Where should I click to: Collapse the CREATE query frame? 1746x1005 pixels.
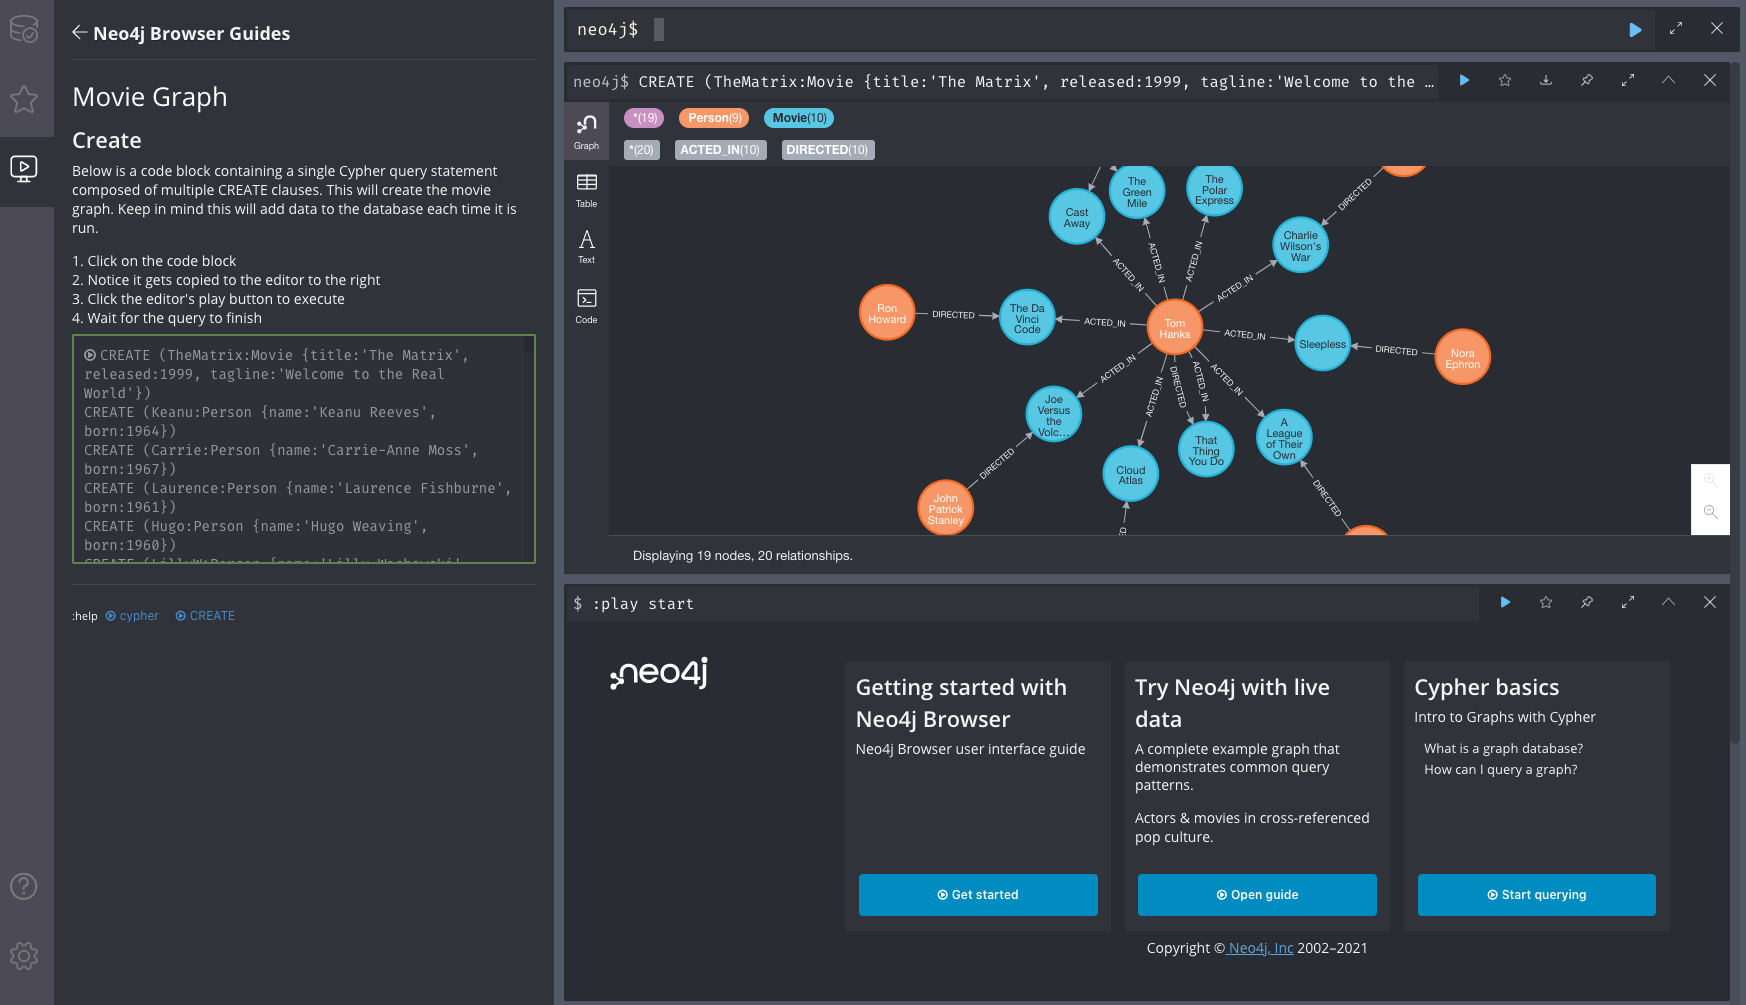click(1669, 80)
